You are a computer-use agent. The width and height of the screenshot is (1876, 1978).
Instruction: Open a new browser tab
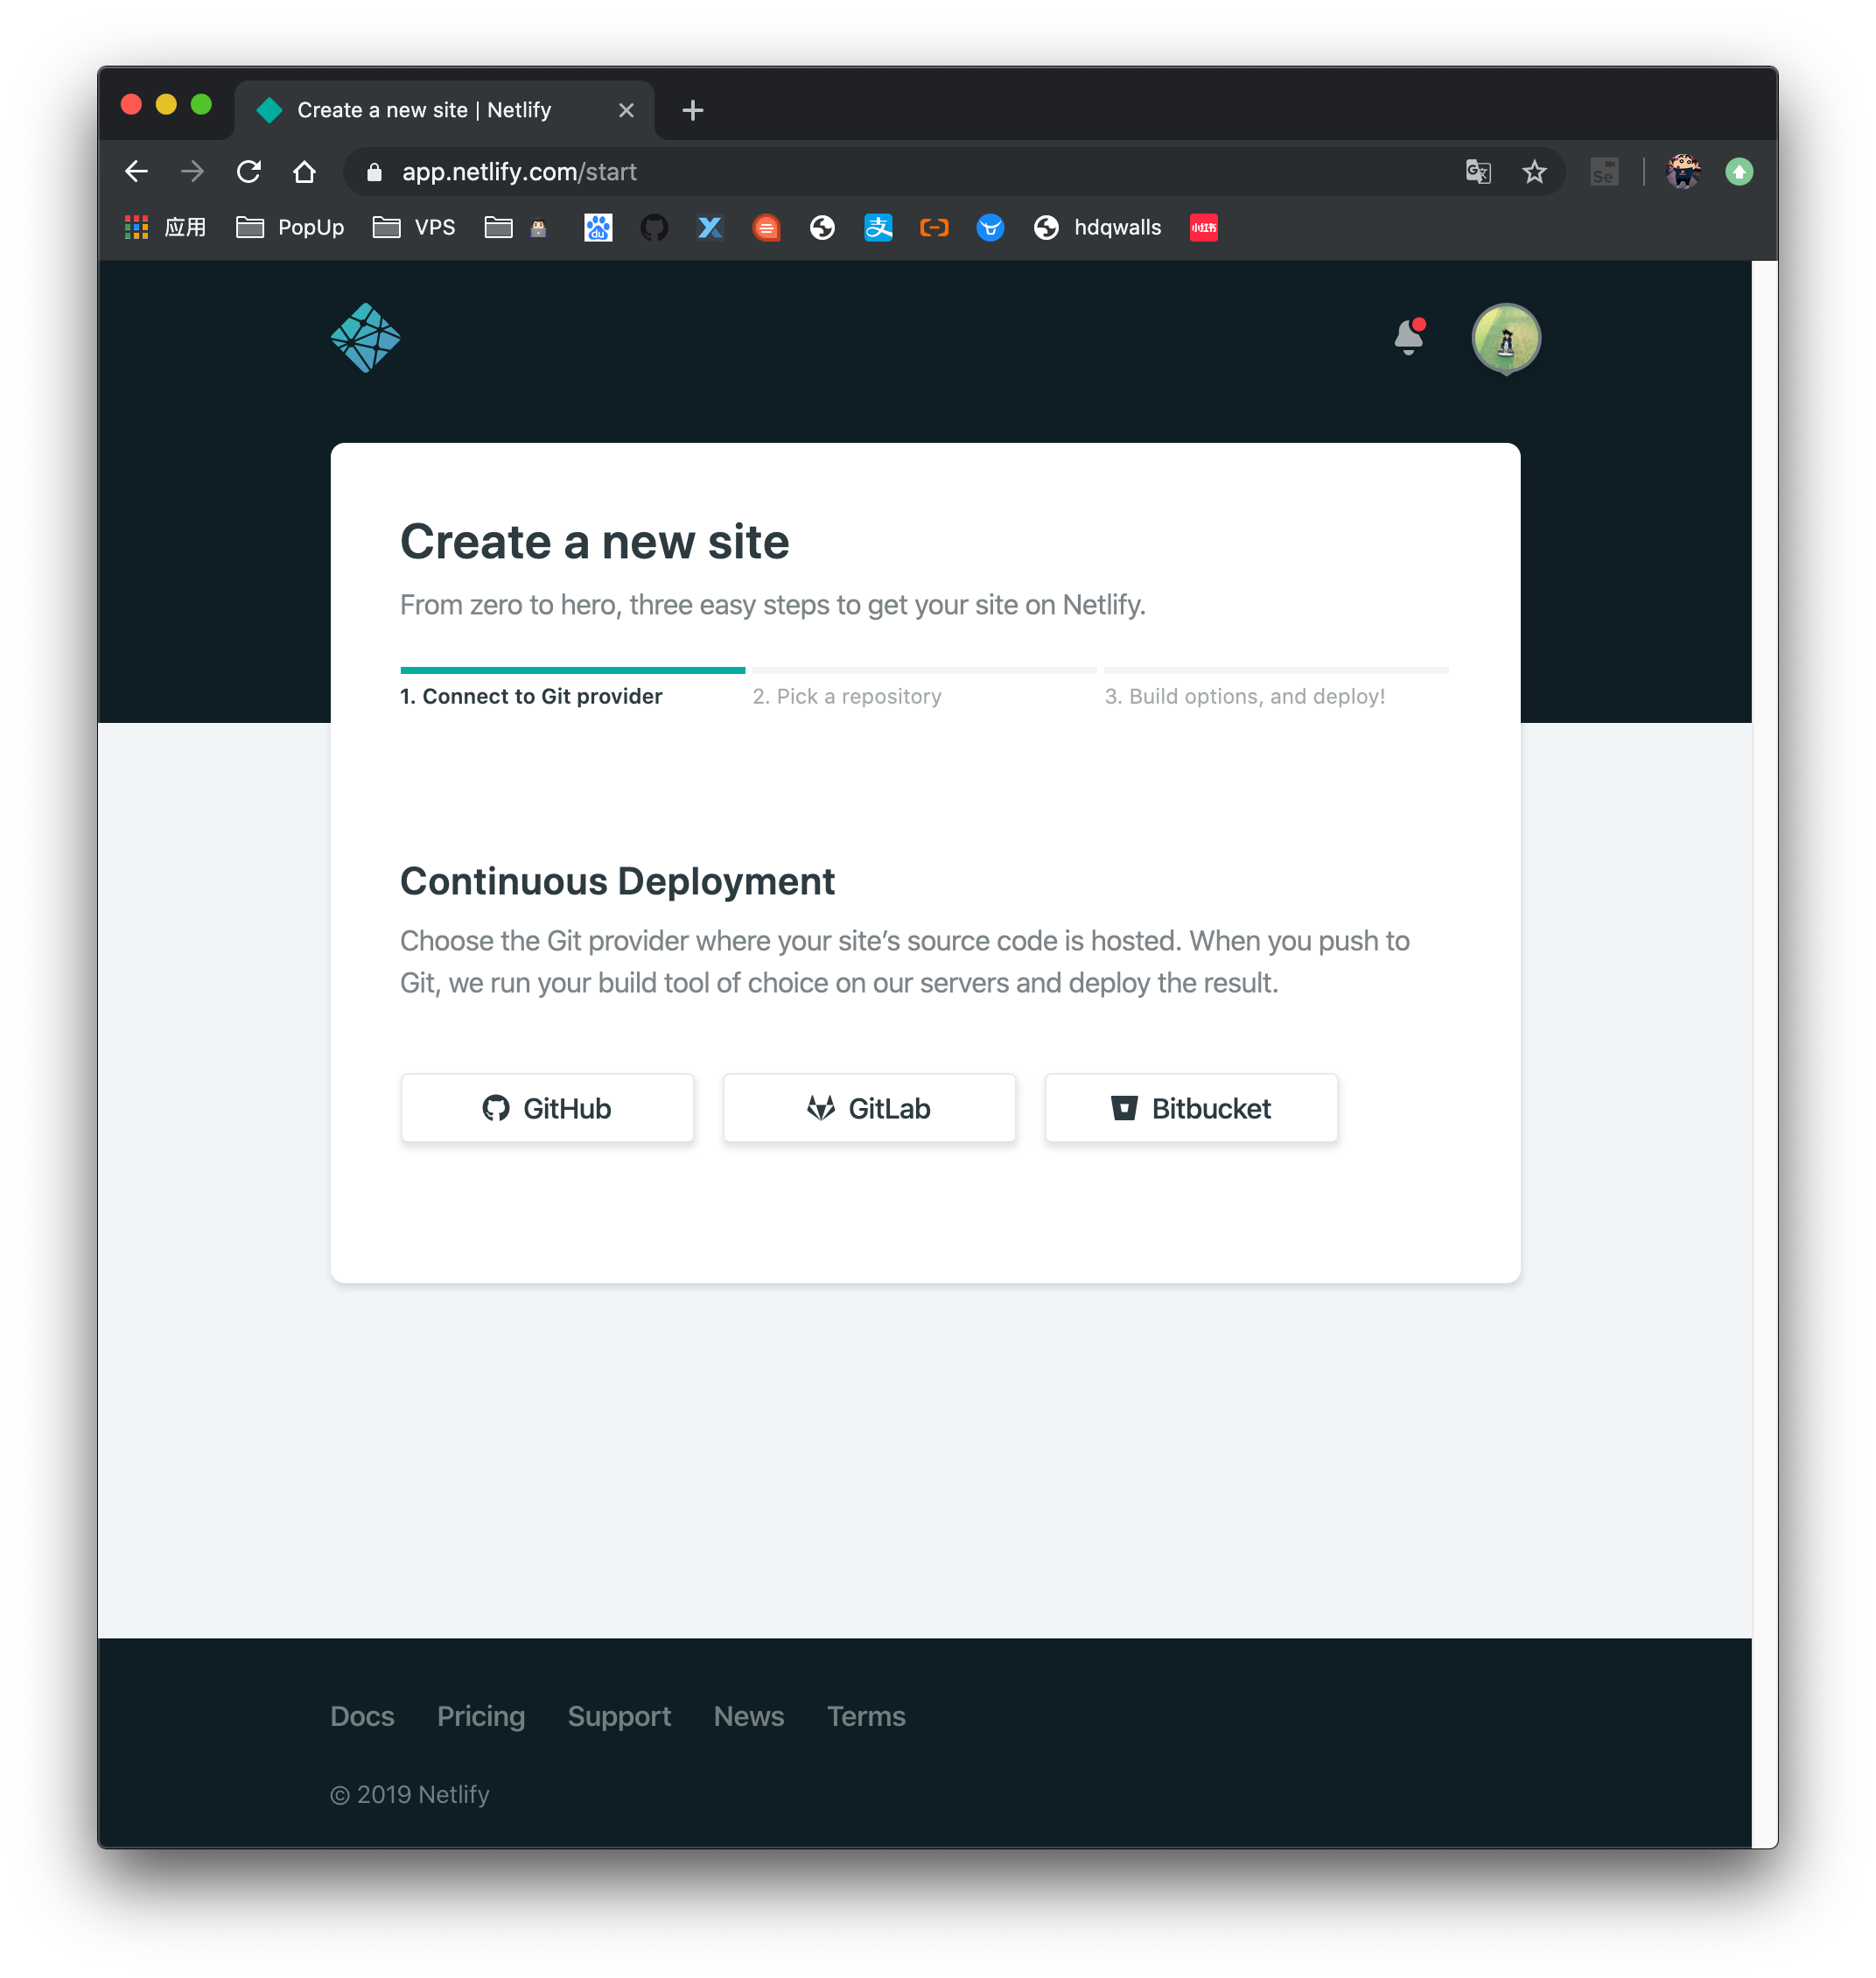pyautogui.click(x=692, y=110)
